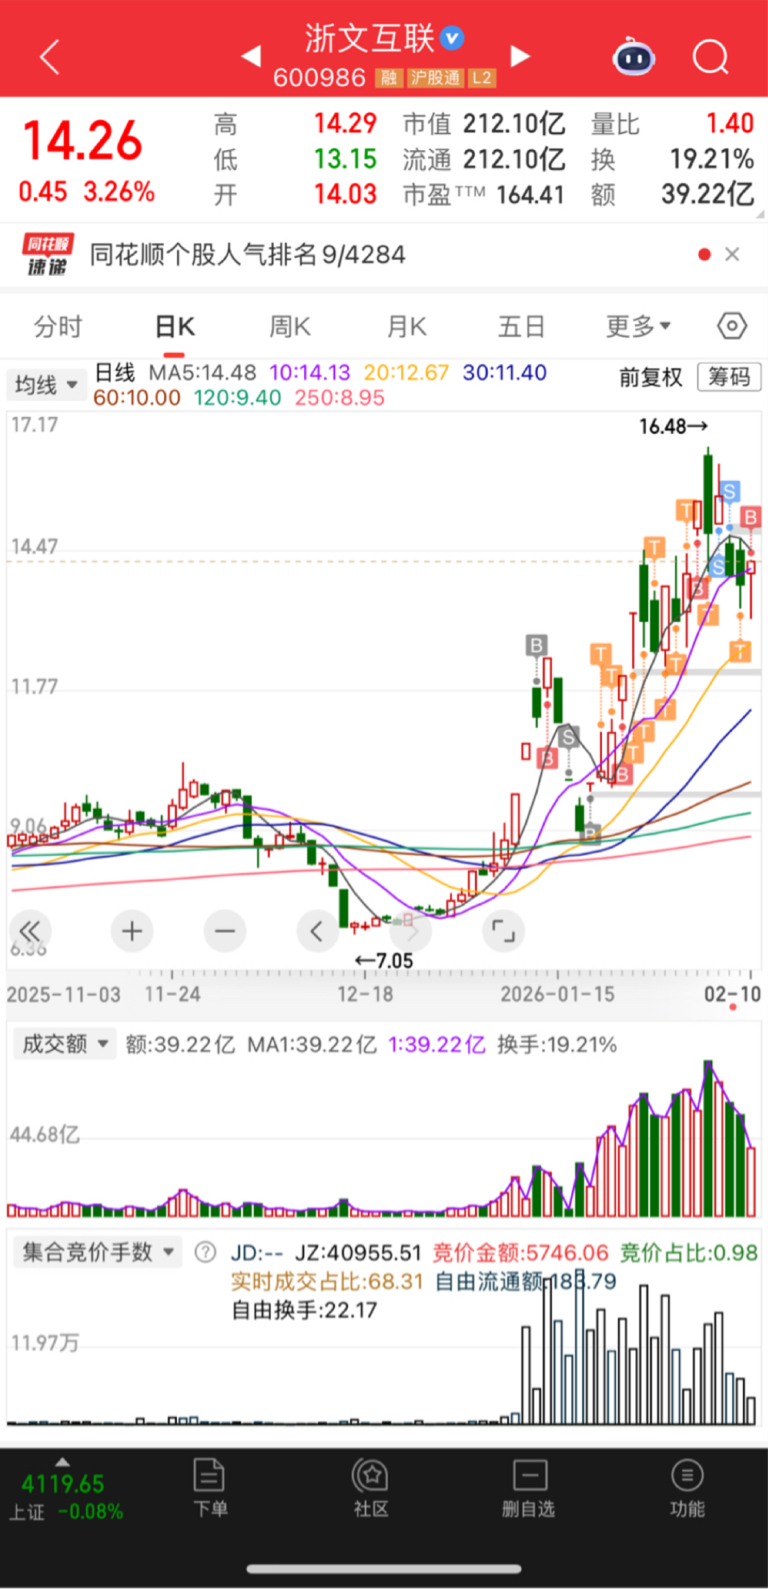
Task: Enter fullscreen chart with expand icon
Action: click(x=503, y=931)
